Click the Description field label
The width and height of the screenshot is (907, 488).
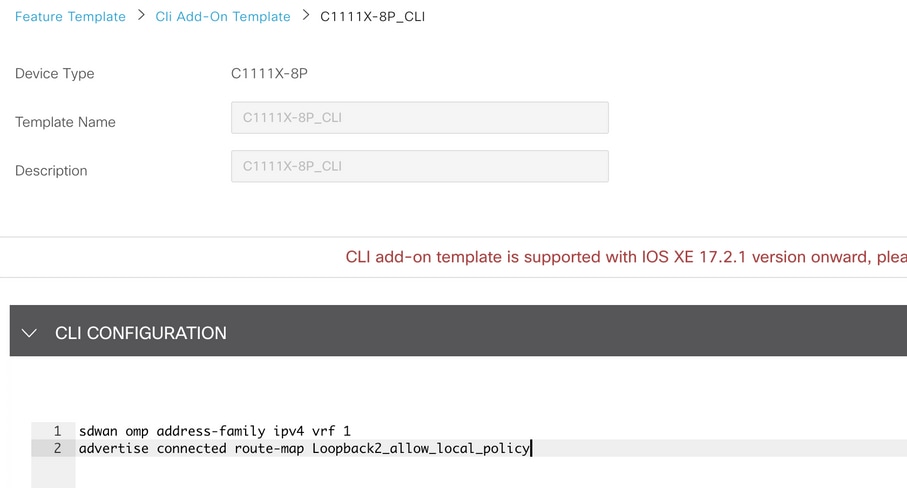pyautogui.click(x=51, y=171)
